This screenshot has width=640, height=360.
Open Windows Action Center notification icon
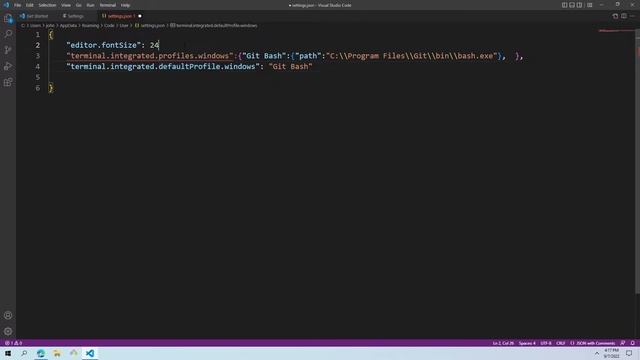(x=629, y=353)
